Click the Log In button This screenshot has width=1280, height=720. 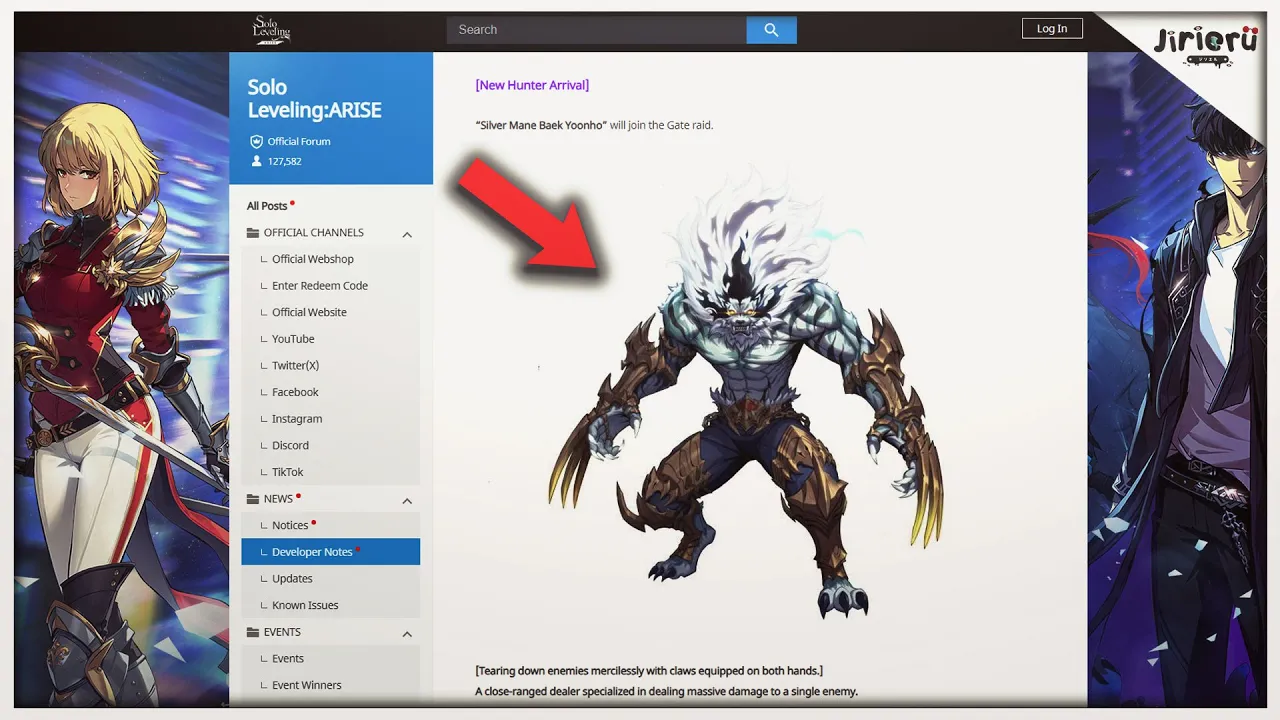coord(1052,29)
